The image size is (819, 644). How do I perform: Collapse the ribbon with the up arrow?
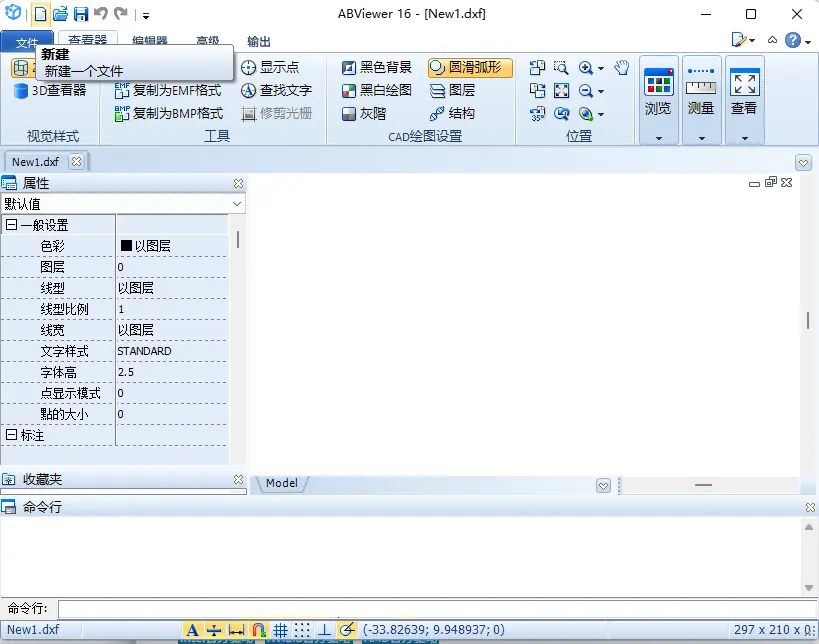pos(772,40)
